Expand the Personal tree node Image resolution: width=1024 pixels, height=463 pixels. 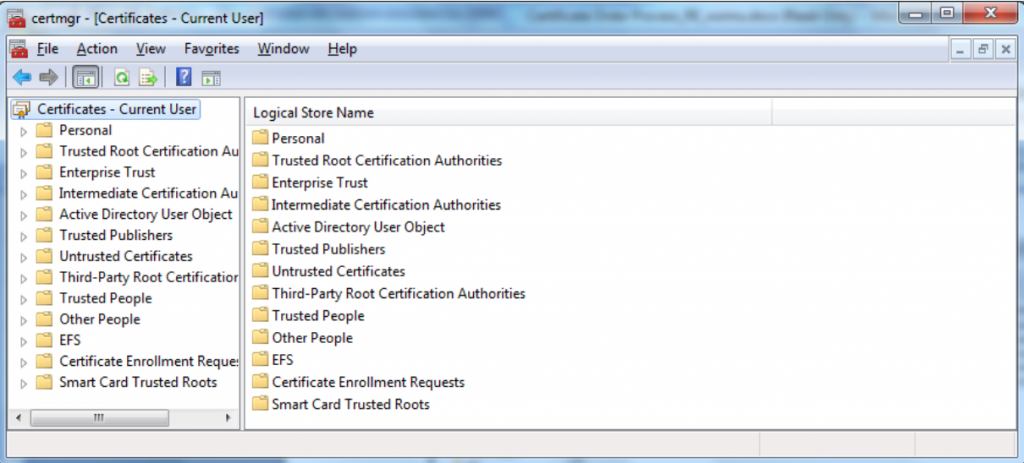pyautogui.click(x=24, y=131)
